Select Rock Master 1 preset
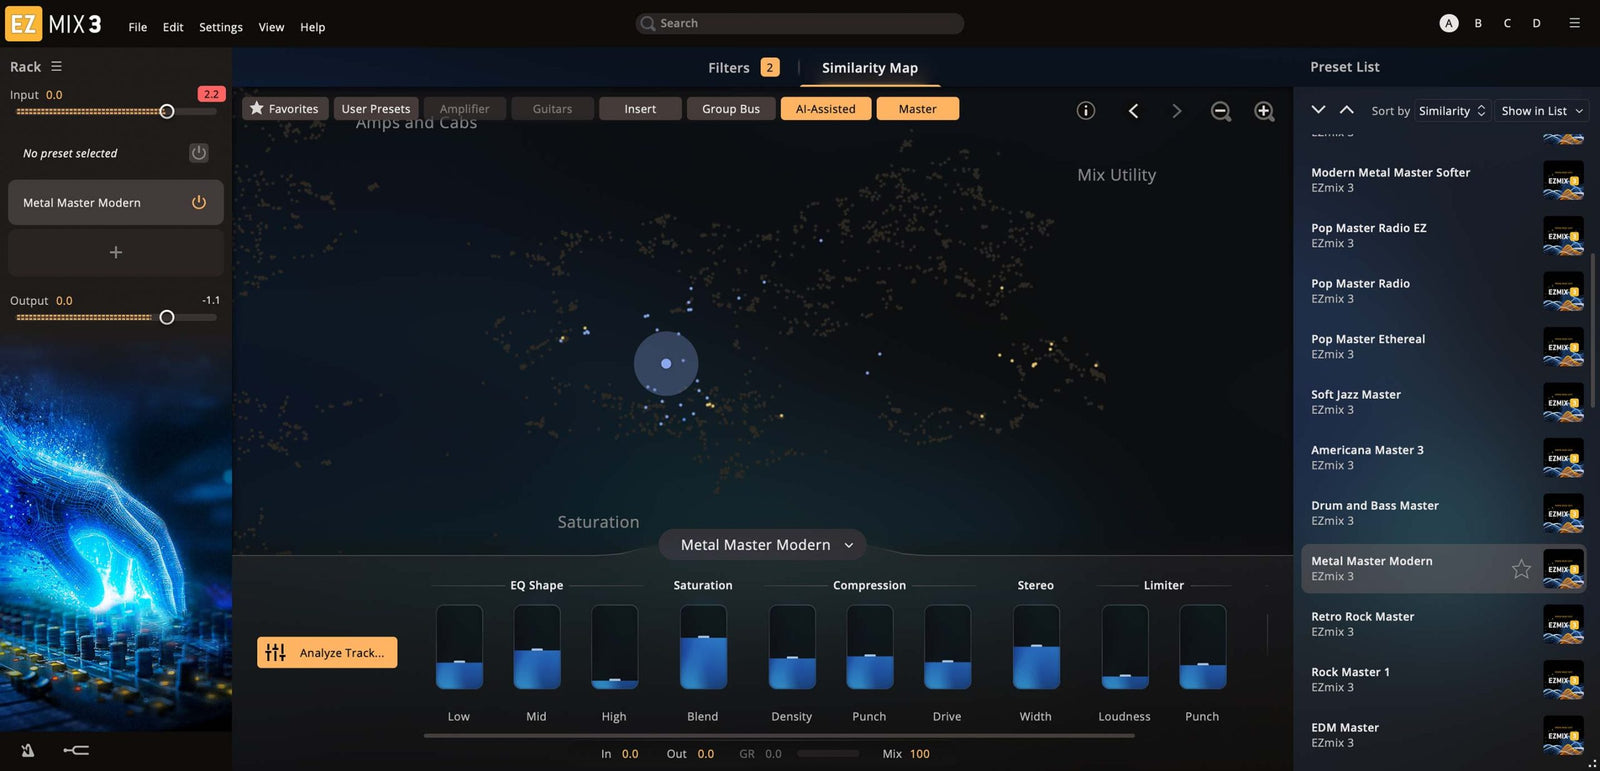1600x771 pixels. (x=1446, y=679)
